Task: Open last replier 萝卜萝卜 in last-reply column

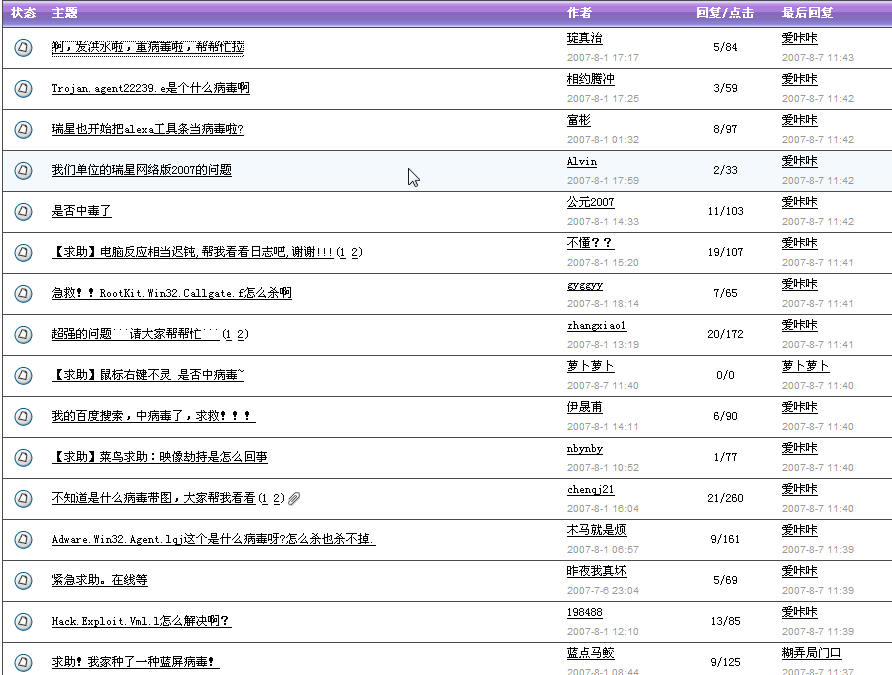Action: point(806,366)
